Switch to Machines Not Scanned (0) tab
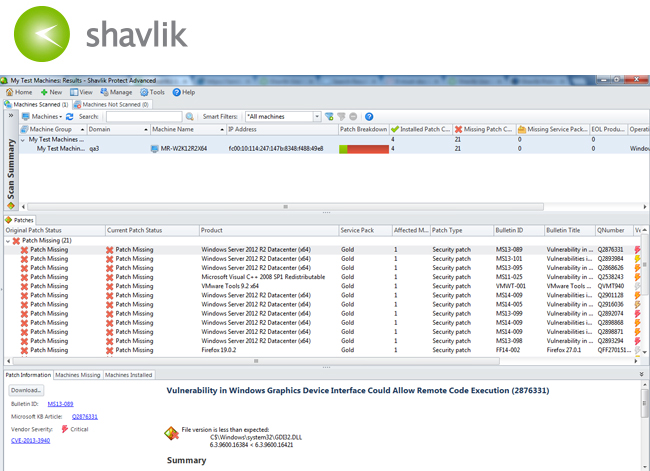The height and width of the screenshot is (471, 650). [x=112, y=104]
